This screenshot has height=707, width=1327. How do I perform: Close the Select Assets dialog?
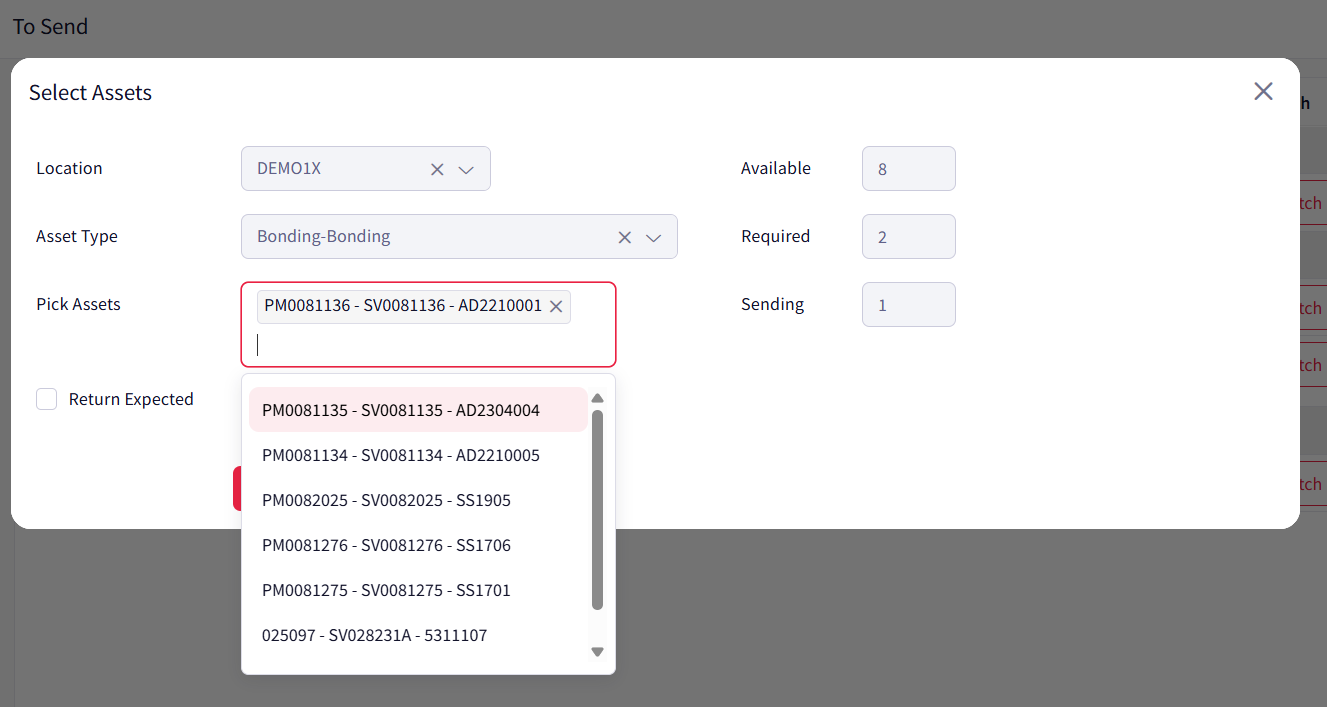[x=1263, y=92]
